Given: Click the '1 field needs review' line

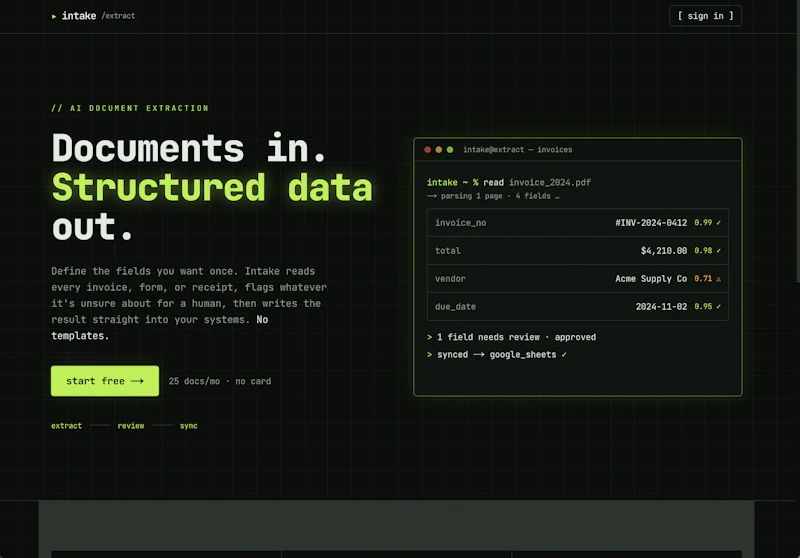Looking at the screenshot, I should (511, 337).
